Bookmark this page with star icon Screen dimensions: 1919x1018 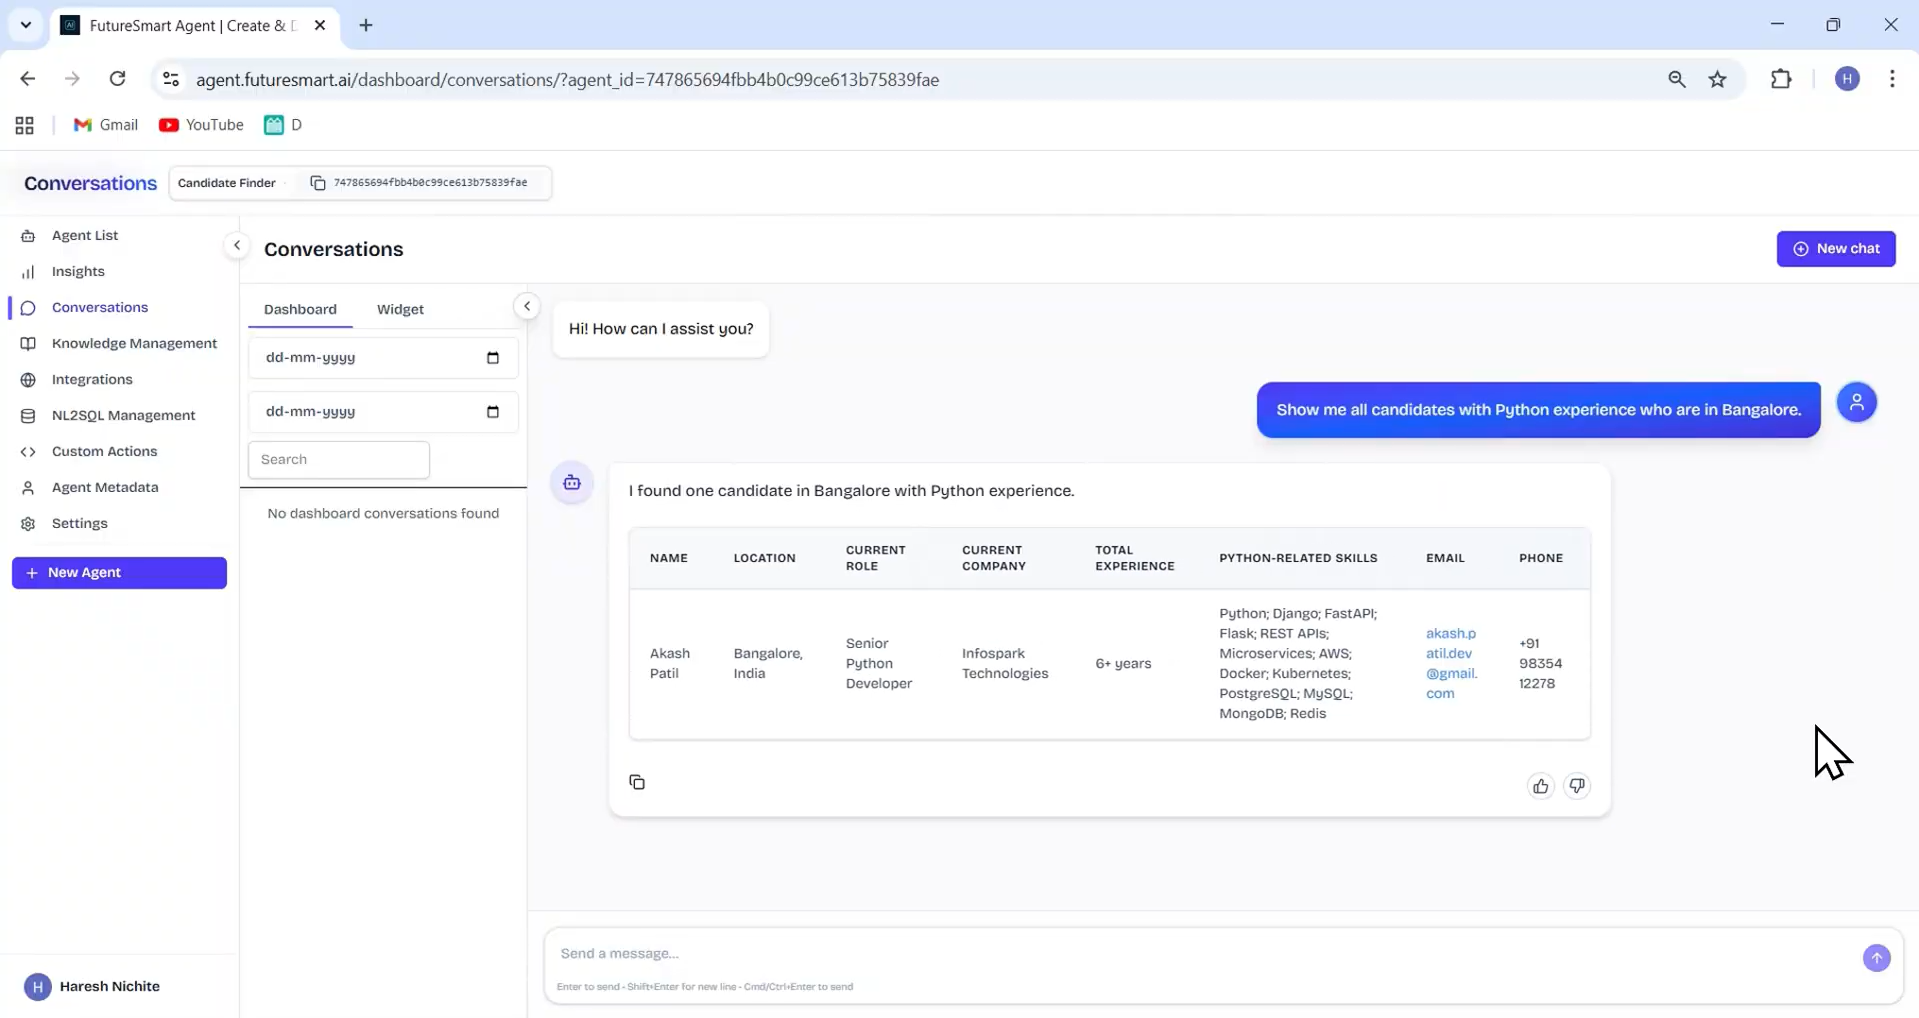pyautogui.click(x=1717, y=79)
